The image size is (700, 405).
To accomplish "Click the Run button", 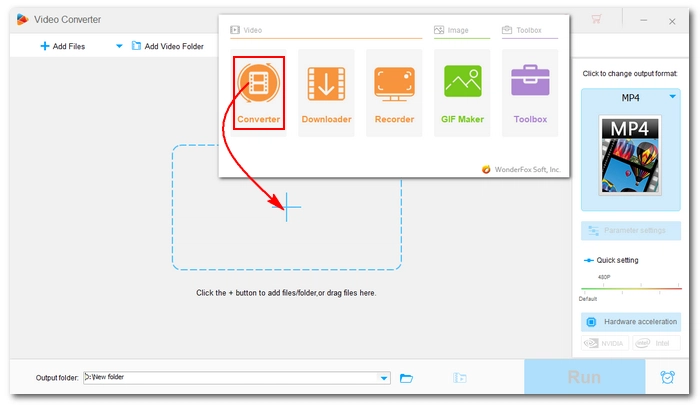I will point(584,377).
